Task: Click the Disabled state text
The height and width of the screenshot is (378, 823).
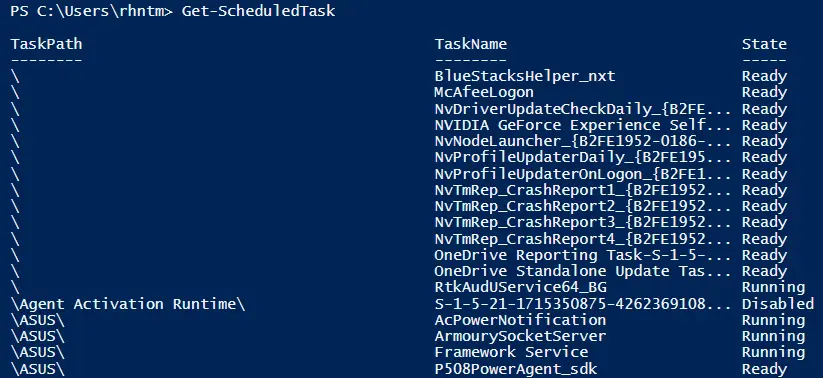Action: click(x=778, y=304)
